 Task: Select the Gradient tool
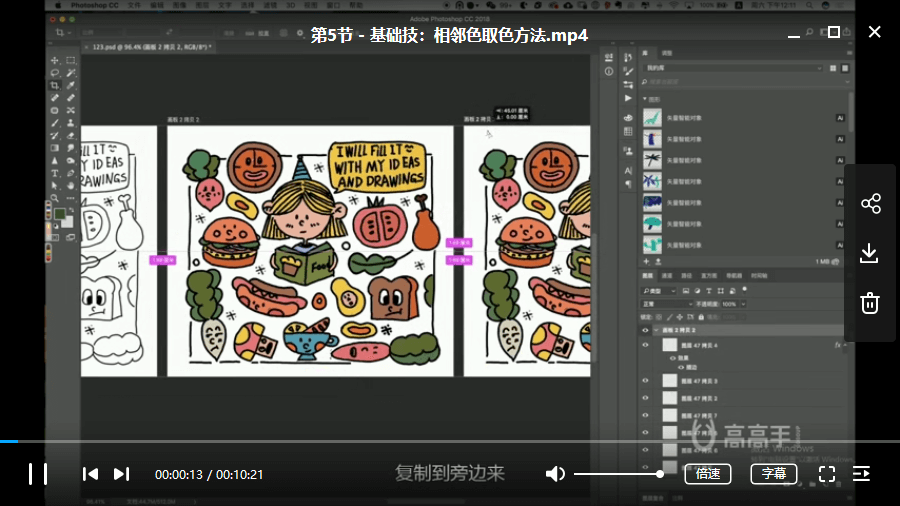tap(55, 148)
